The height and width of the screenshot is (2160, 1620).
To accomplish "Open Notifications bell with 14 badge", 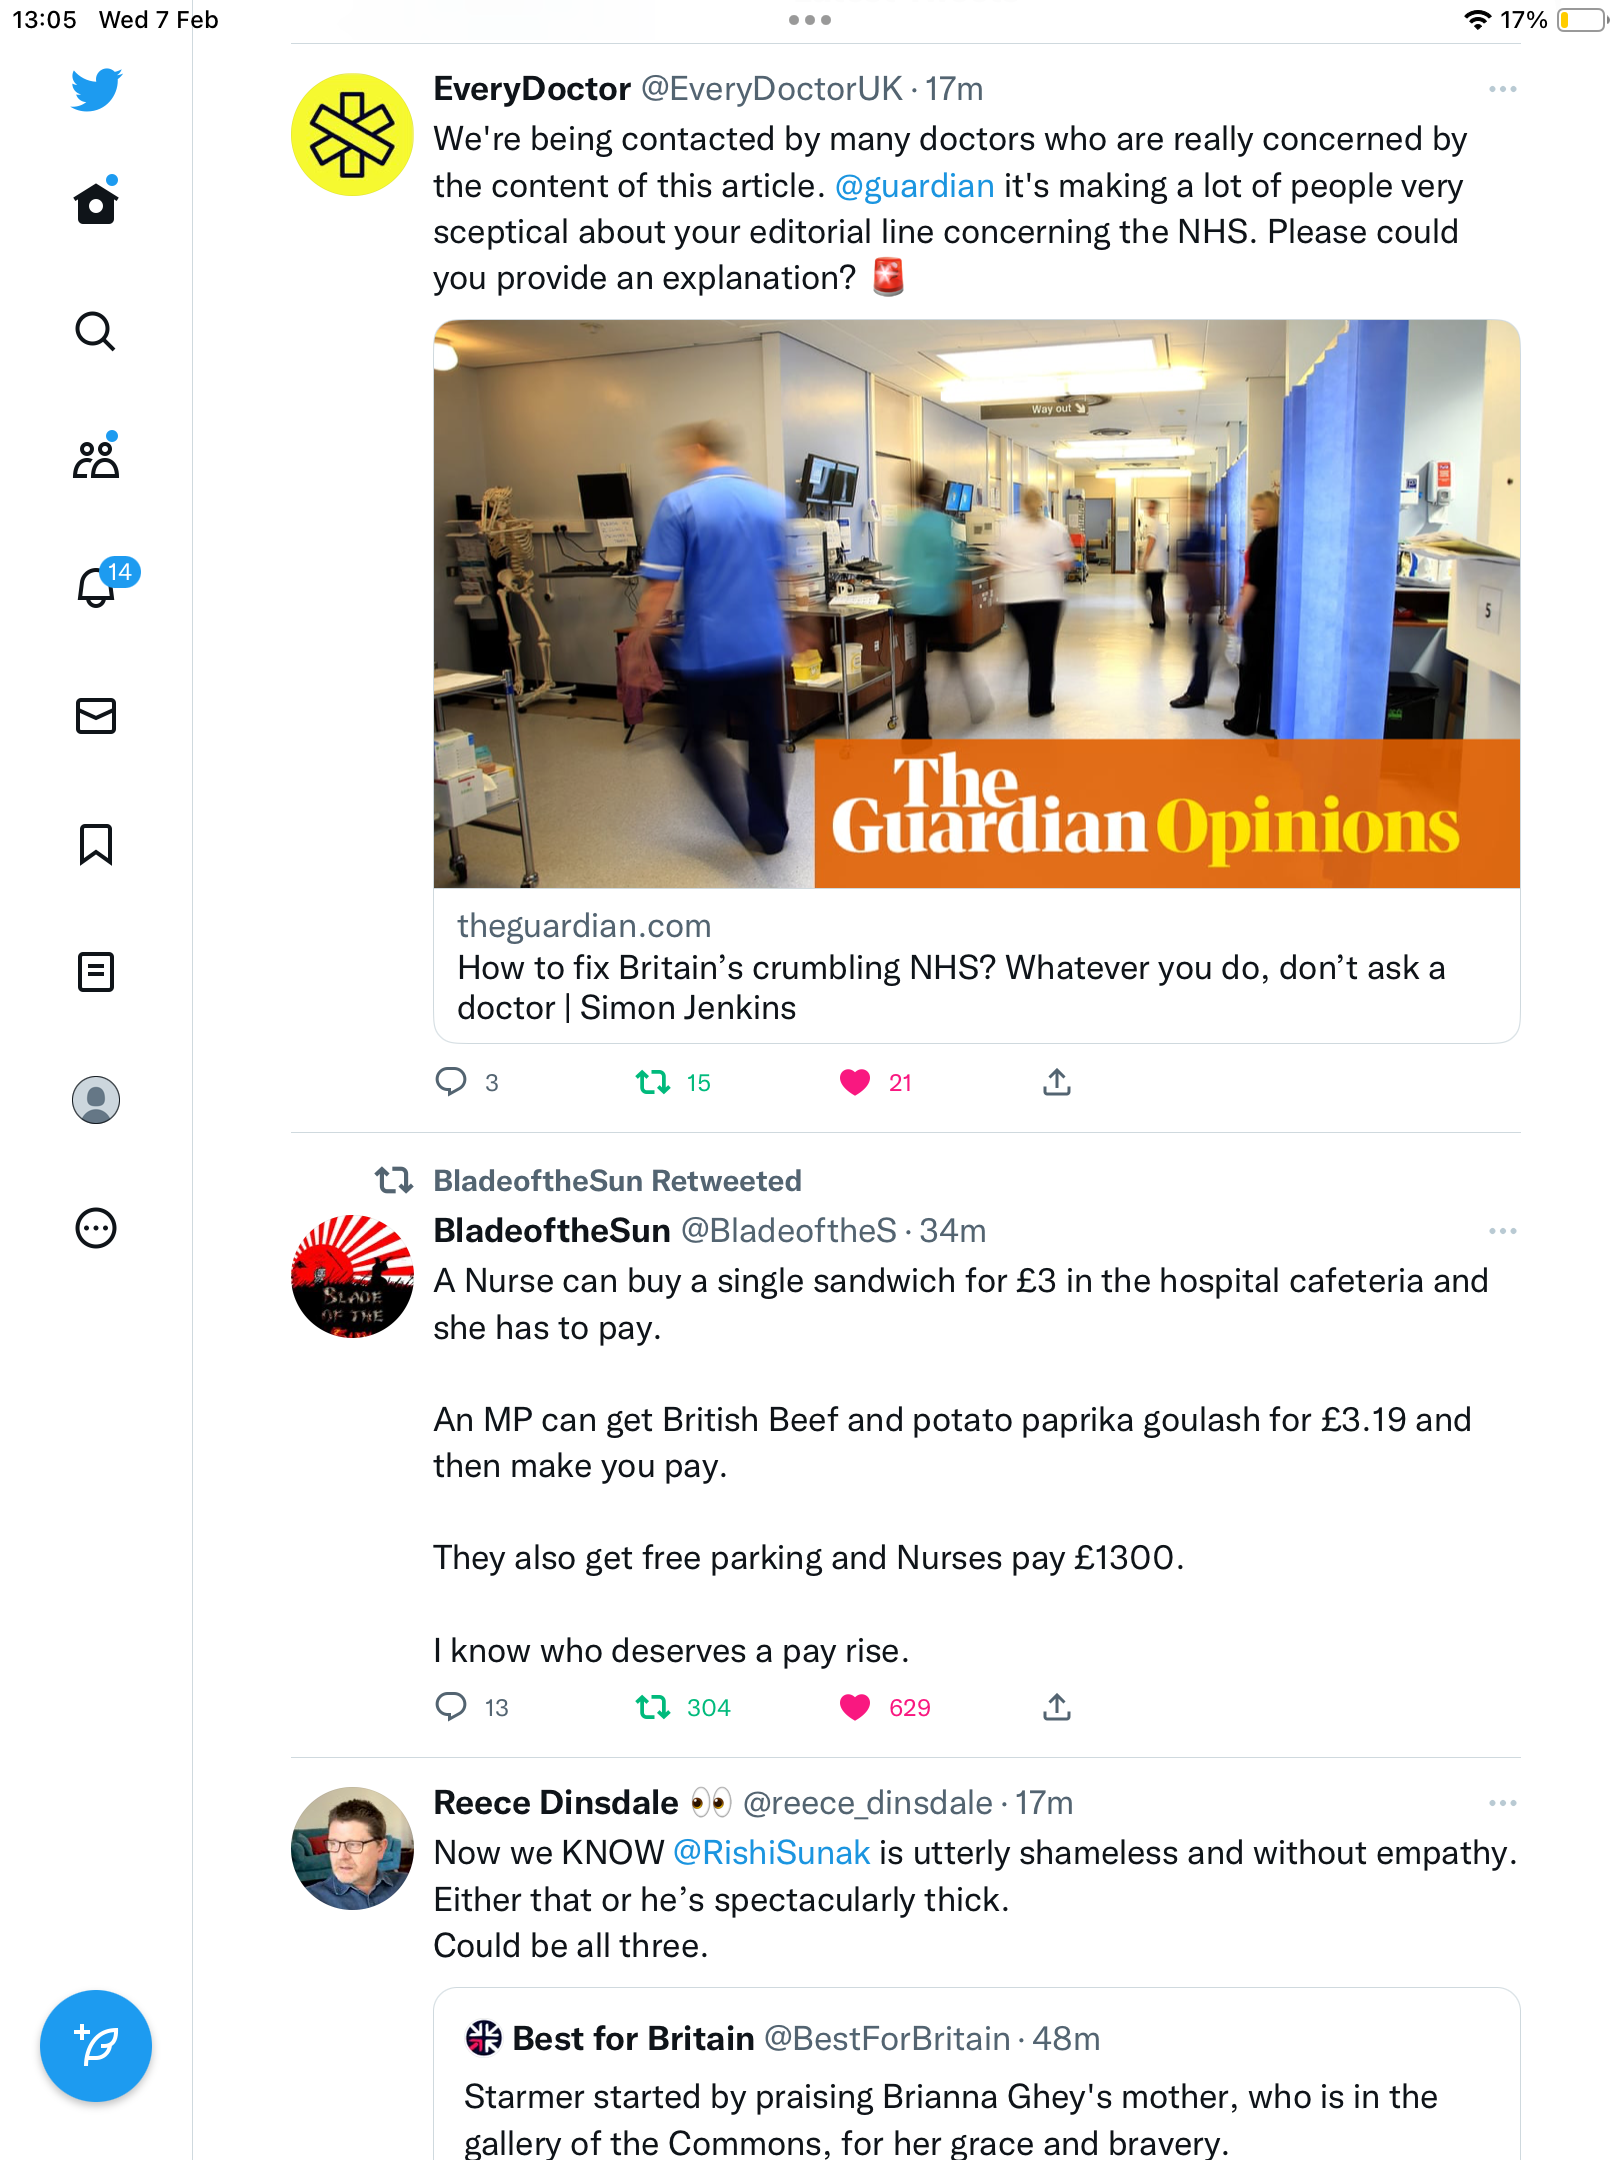I will tap(97, 586).
